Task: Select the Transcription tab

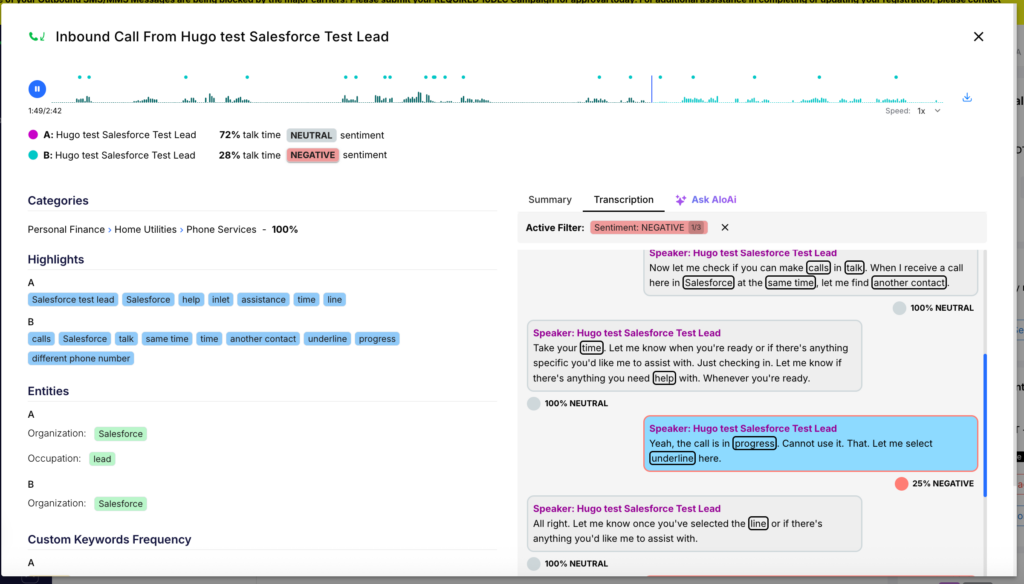Action: (624, 200)
